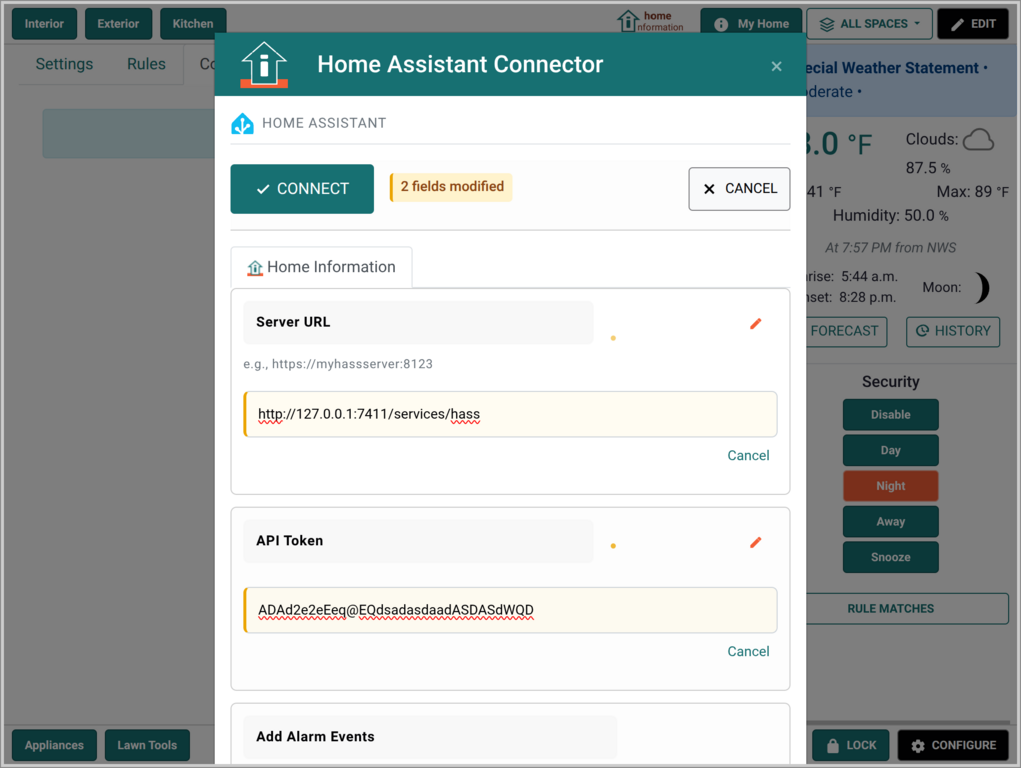Click the X icon on CANCEL button
The width and height of the screenshot is (1021, 768).
coord(709,189)
